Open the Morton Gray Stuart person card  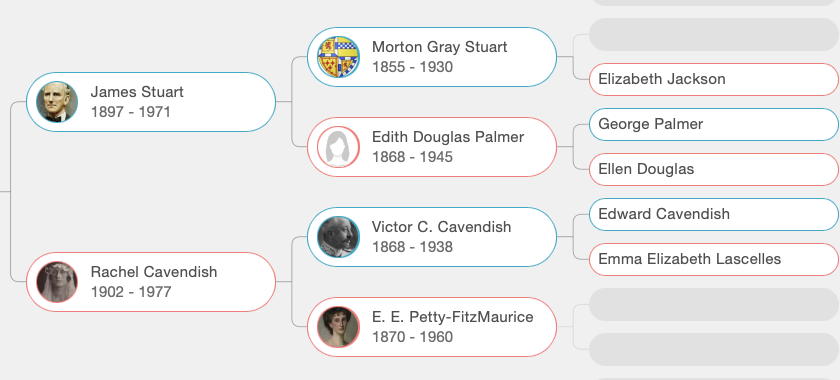[432, 57]
